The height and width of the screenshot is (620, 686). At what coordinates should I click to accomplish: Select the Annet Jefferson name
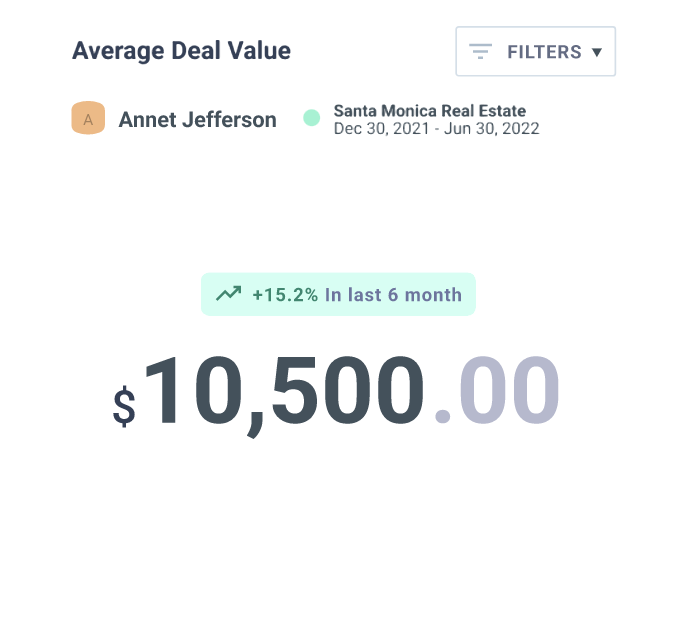(x=197, y=120)
